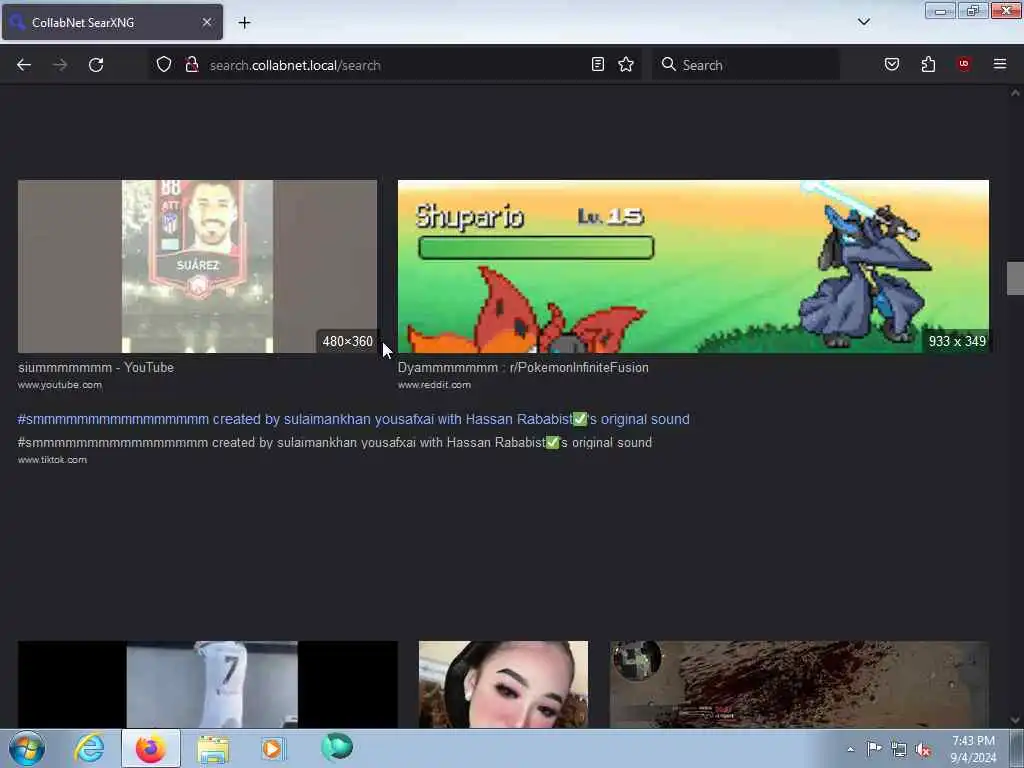Click the scrollbar down arrow

(1015, 720)
